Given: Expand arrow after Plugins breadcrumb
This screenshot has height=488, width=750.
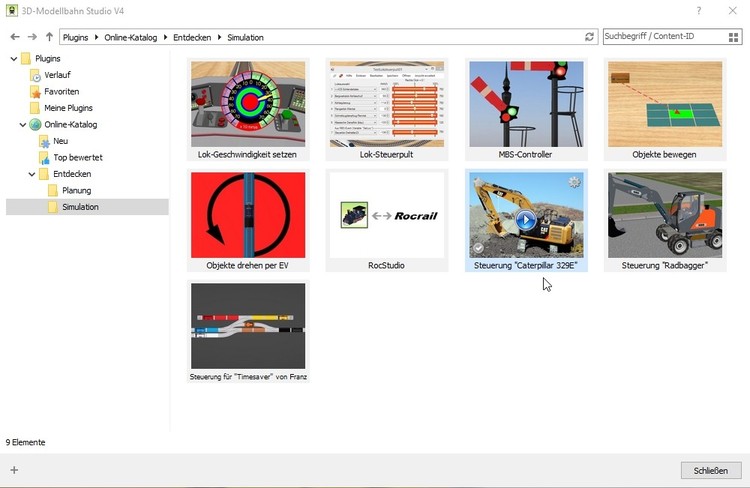Looking at the screenshot, I should coord(96,37).
